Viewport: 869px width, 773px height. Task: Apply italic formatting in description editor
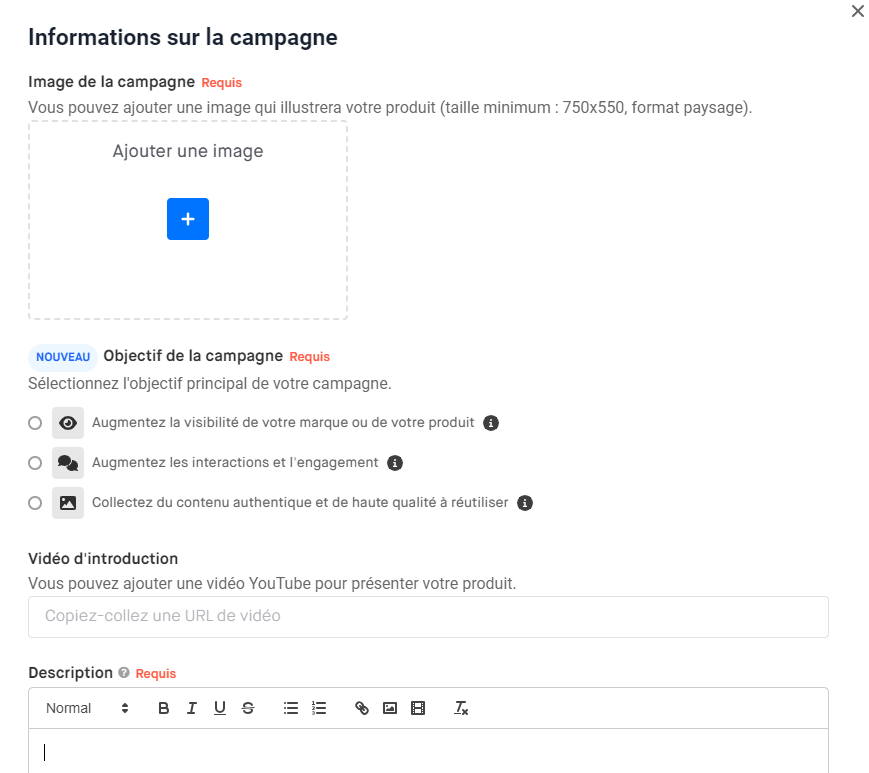tap(192, 708)
